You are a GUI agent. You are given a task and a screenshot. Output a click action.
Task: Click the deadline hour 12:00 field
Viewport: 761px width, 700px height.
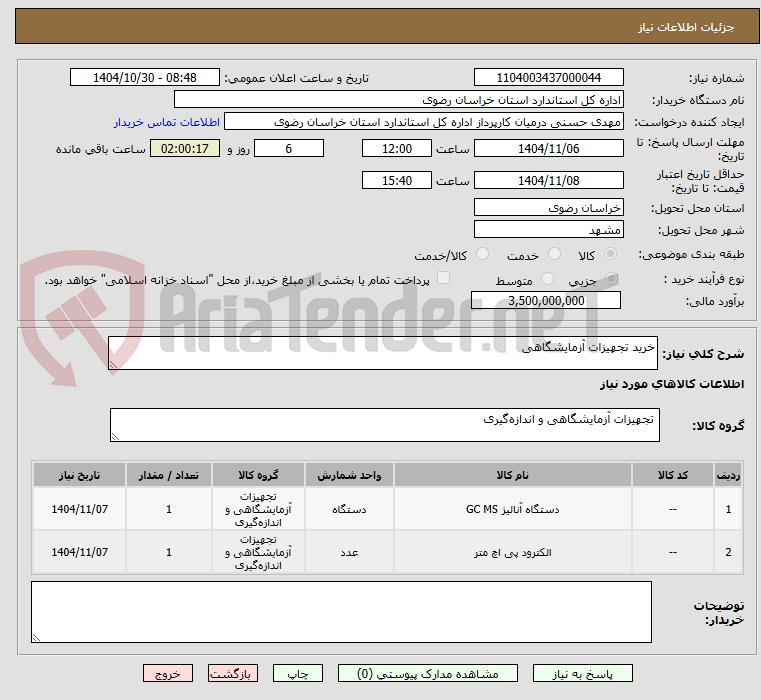point(397,148)
